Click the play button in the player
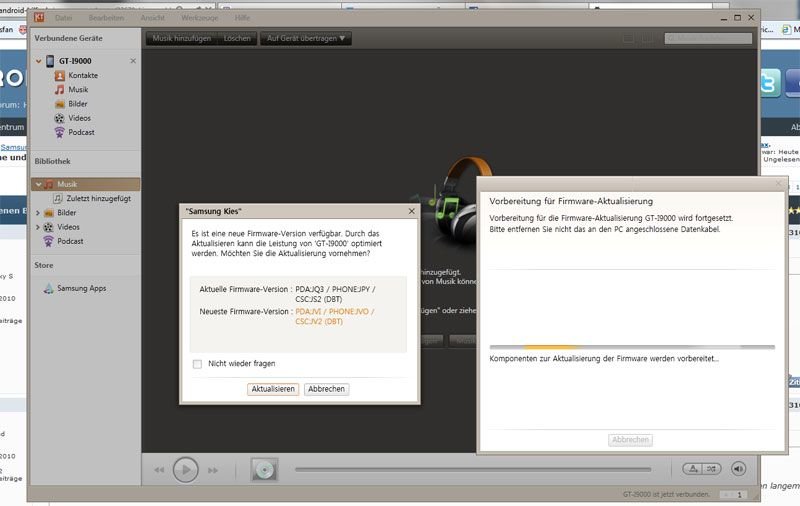Viewport: 800px width, 506px height. (185, 469)
